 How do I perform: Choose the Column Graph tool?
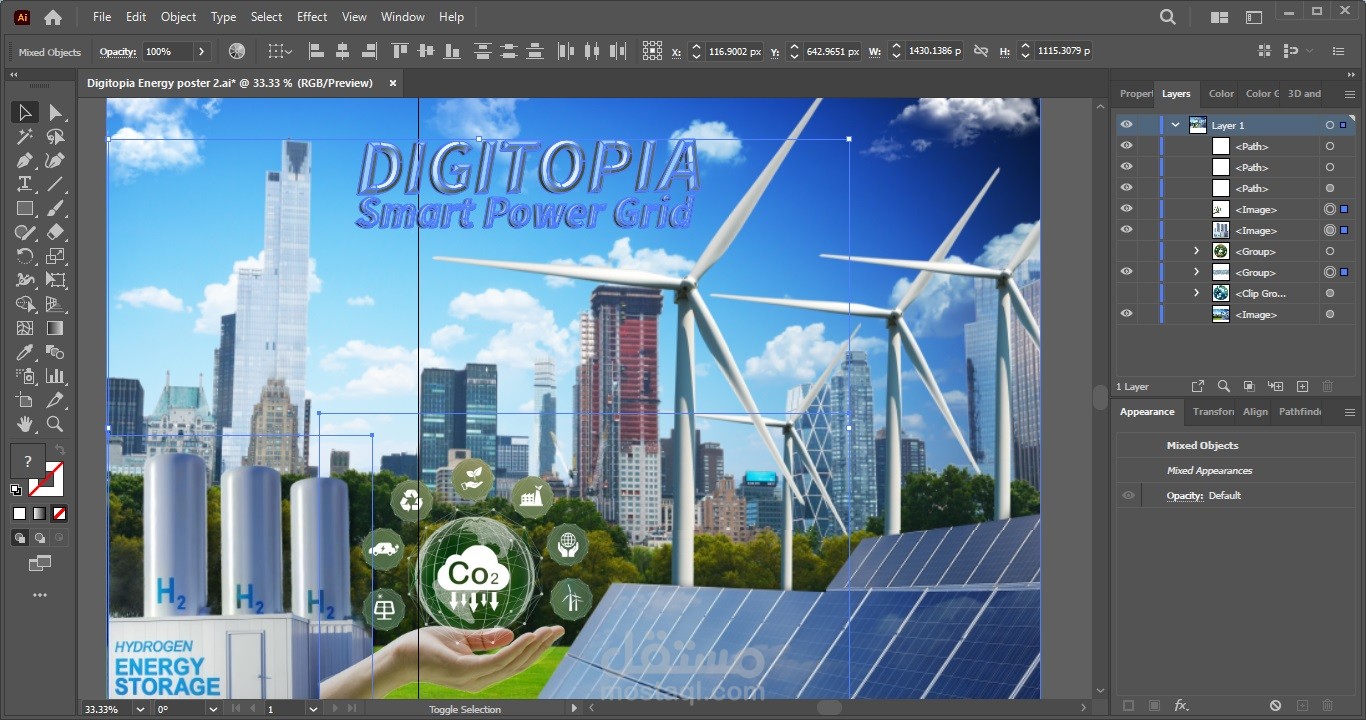[56, 377]
